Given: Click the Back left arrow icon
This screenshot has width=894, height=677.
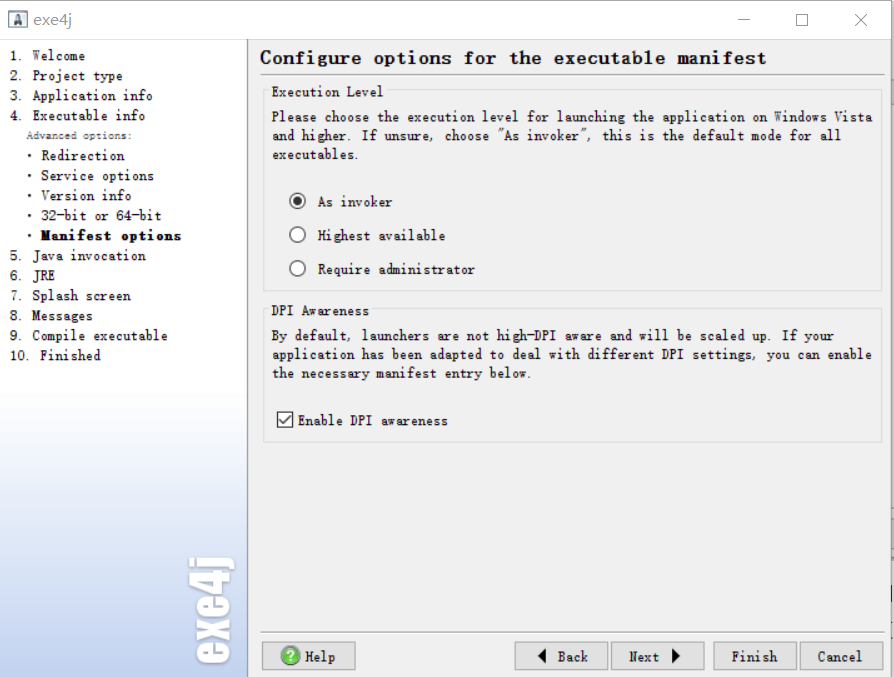Looking at the screenshot, I should click(542, 656).
